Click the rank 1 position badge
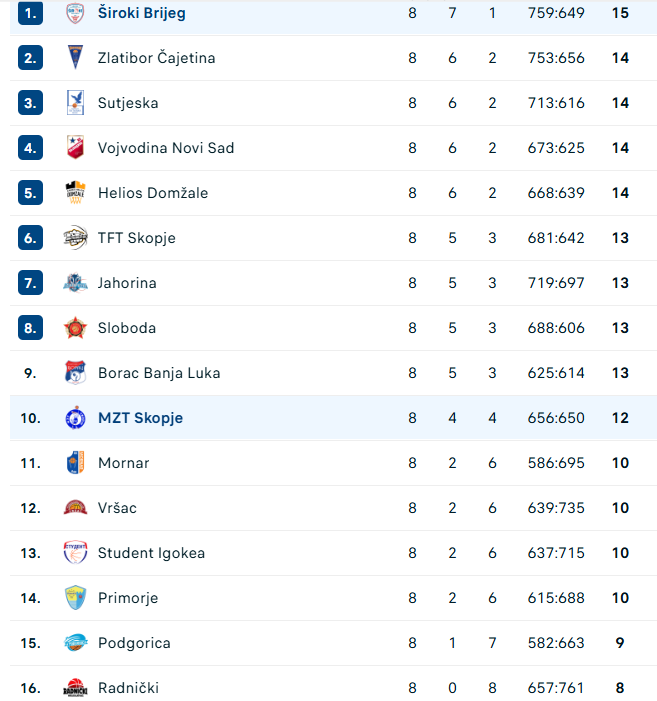 (30, 13)
